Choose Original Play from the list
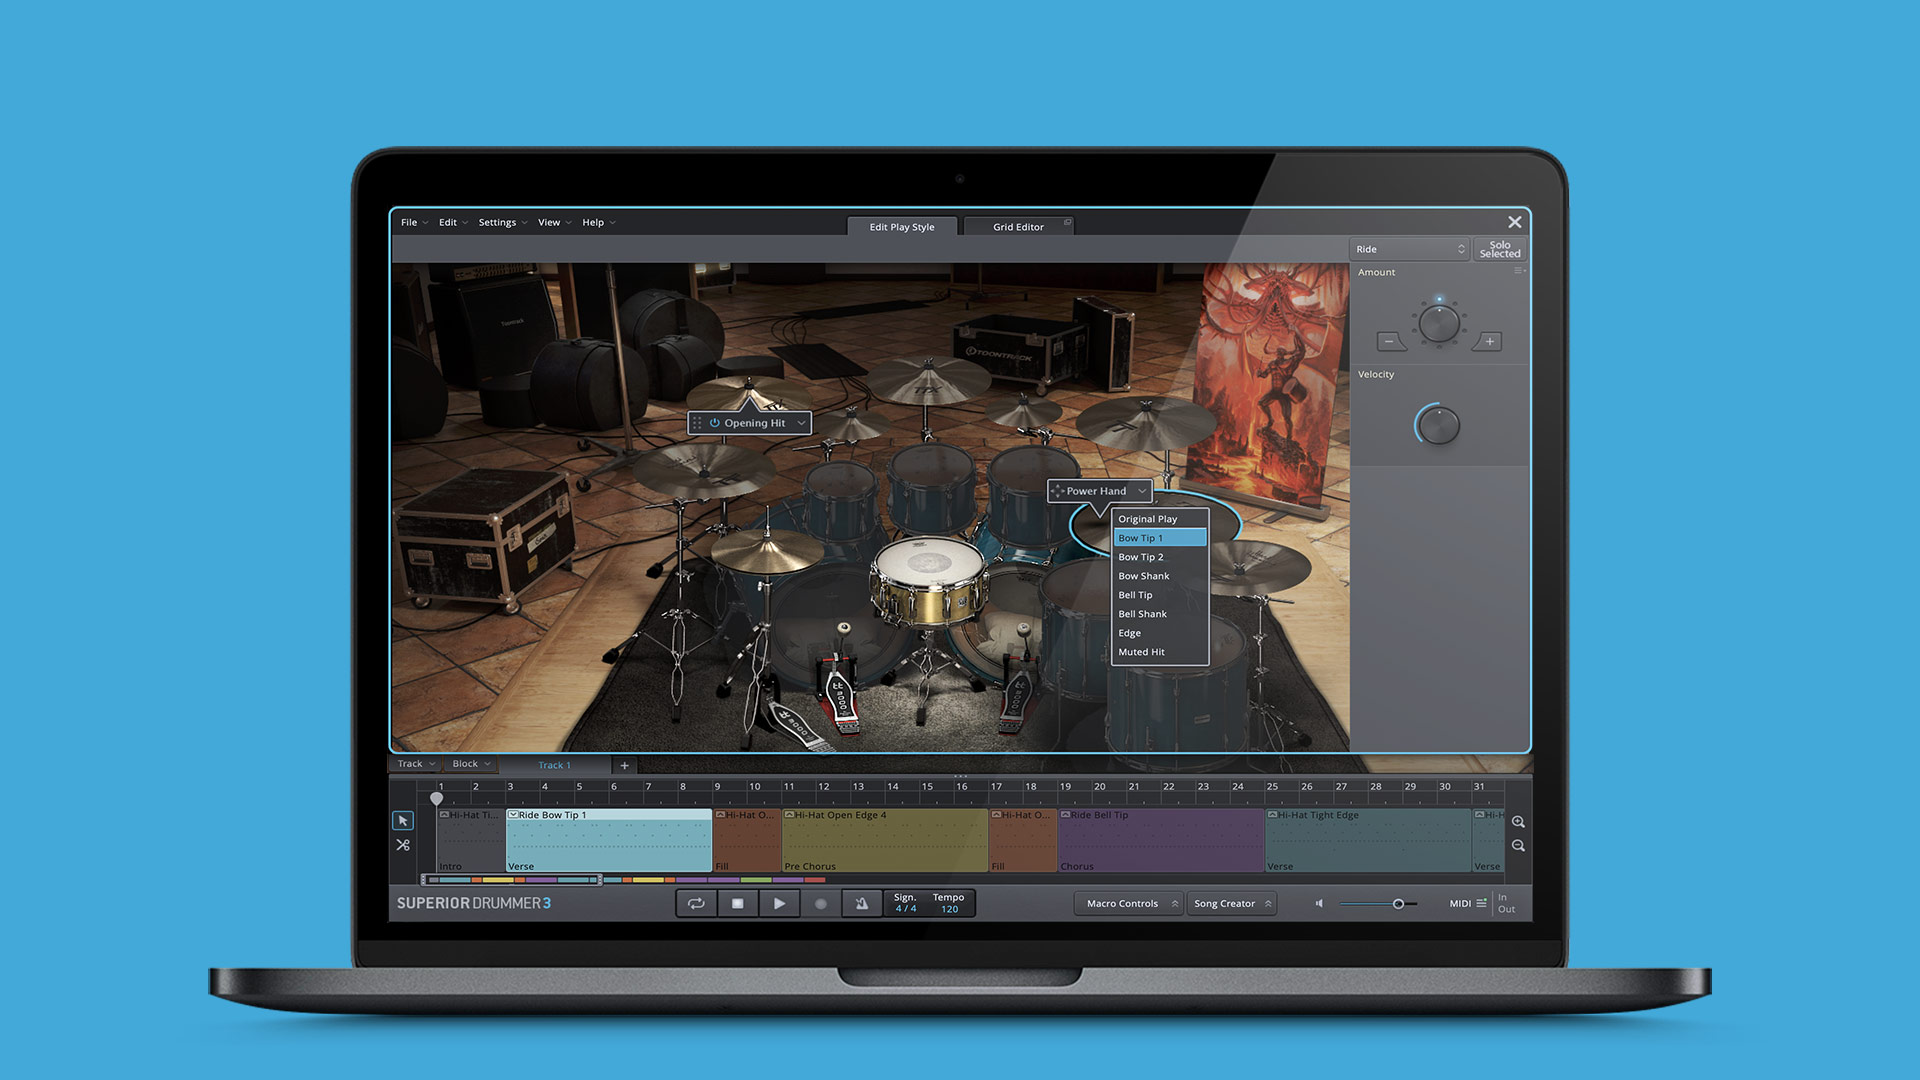Viewport: 1920px width, 1080px height. [1160, 519]
